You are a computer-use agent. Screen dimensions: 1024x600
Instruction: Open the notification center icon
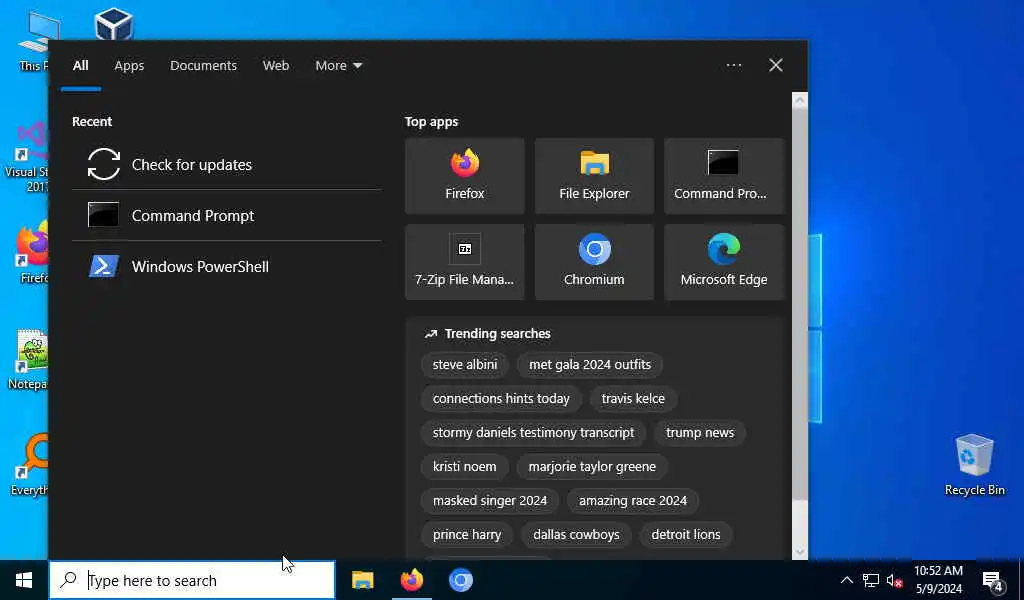tap(993, 580)
